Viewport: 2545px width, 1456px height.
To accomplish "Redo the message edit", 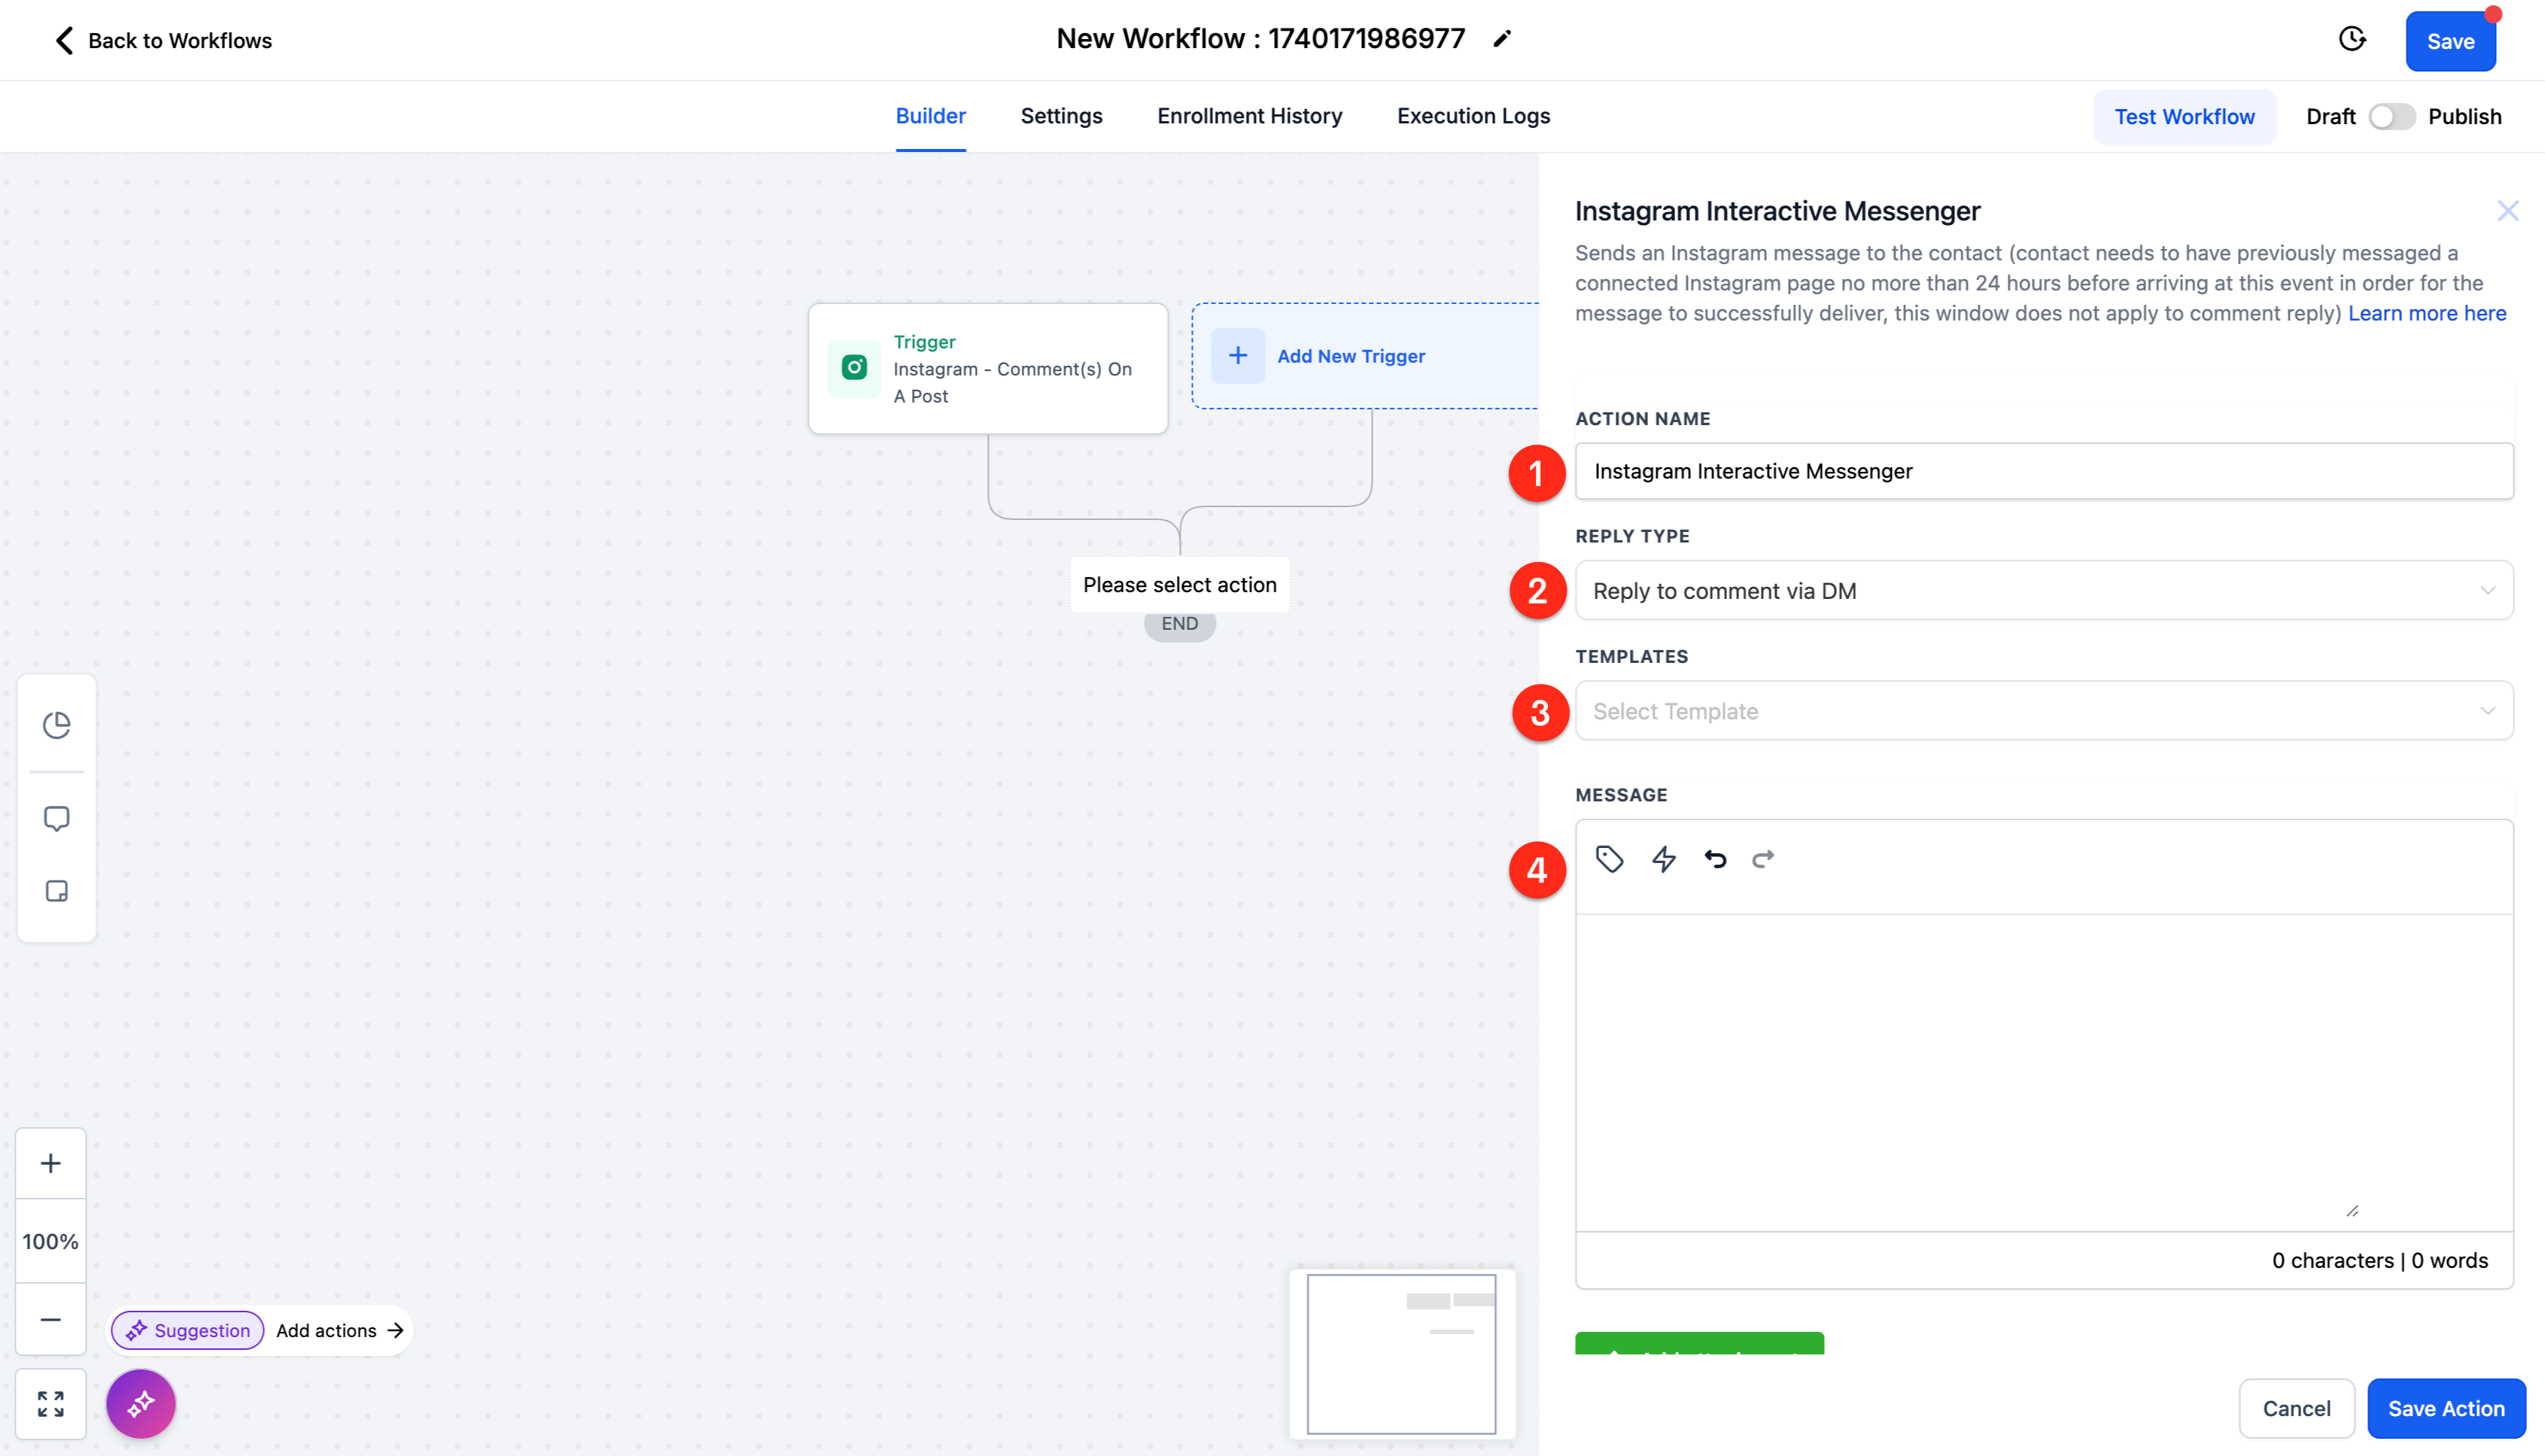I will 1763,859.
